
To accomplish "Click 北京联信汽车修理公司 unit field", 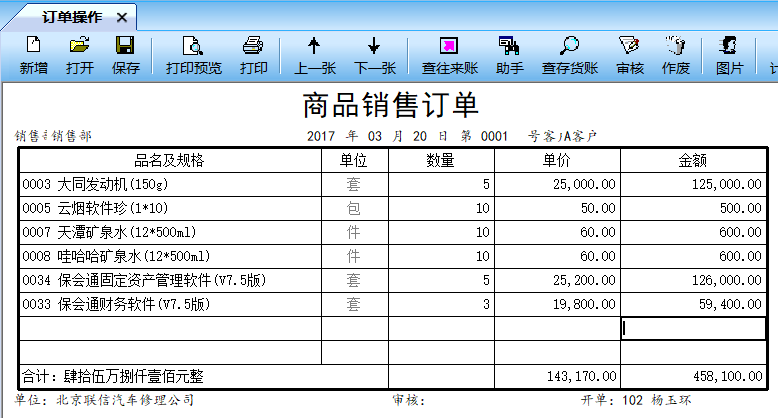I will click(125, 400).
